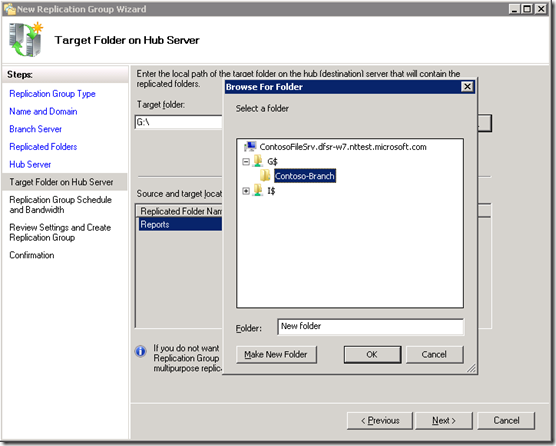The height and width of the screenshot is (446, 556).
Task: Expand the I$ tree node
Action: pos(246,191)
